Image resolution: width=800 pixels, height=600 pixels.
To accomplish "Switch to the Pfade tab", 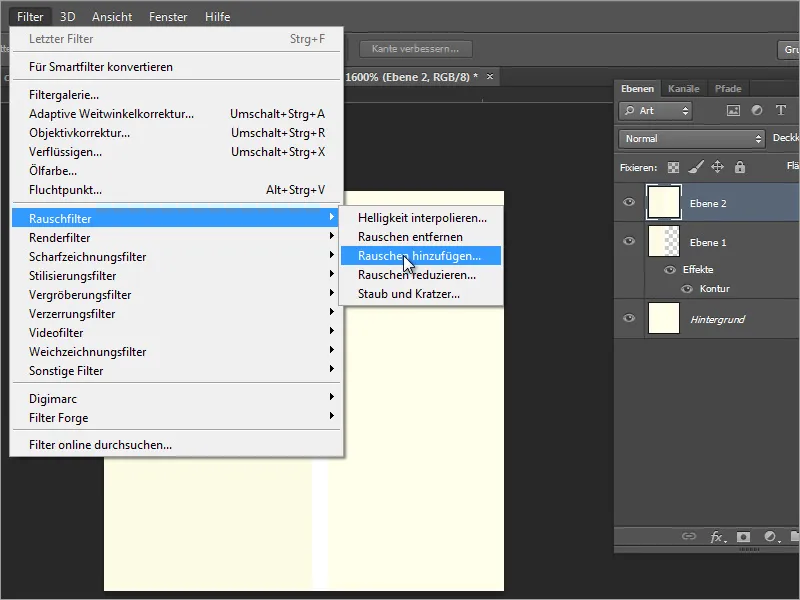I will tap(728, 89).
